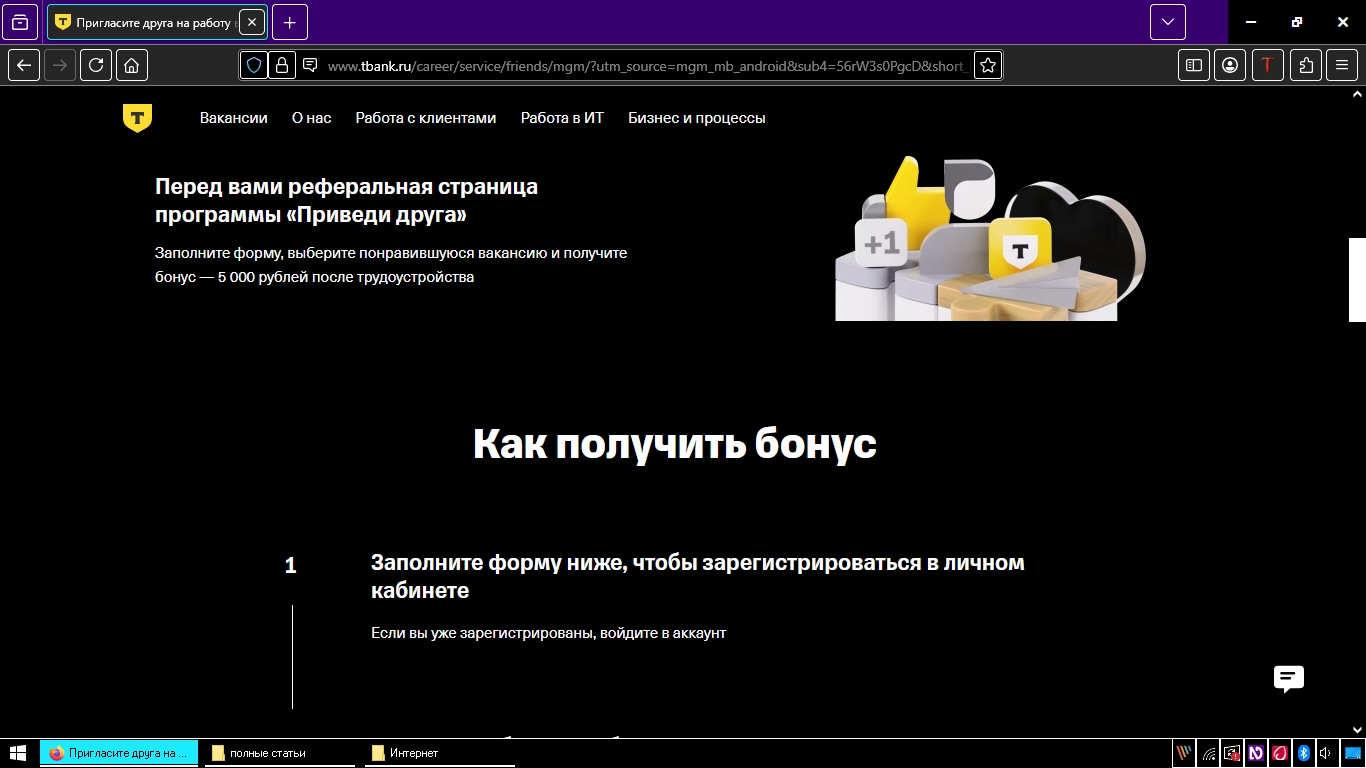Screen dimensions: 1366x768
Task: Click the red T extension icon
Action: click(1268, 65)
